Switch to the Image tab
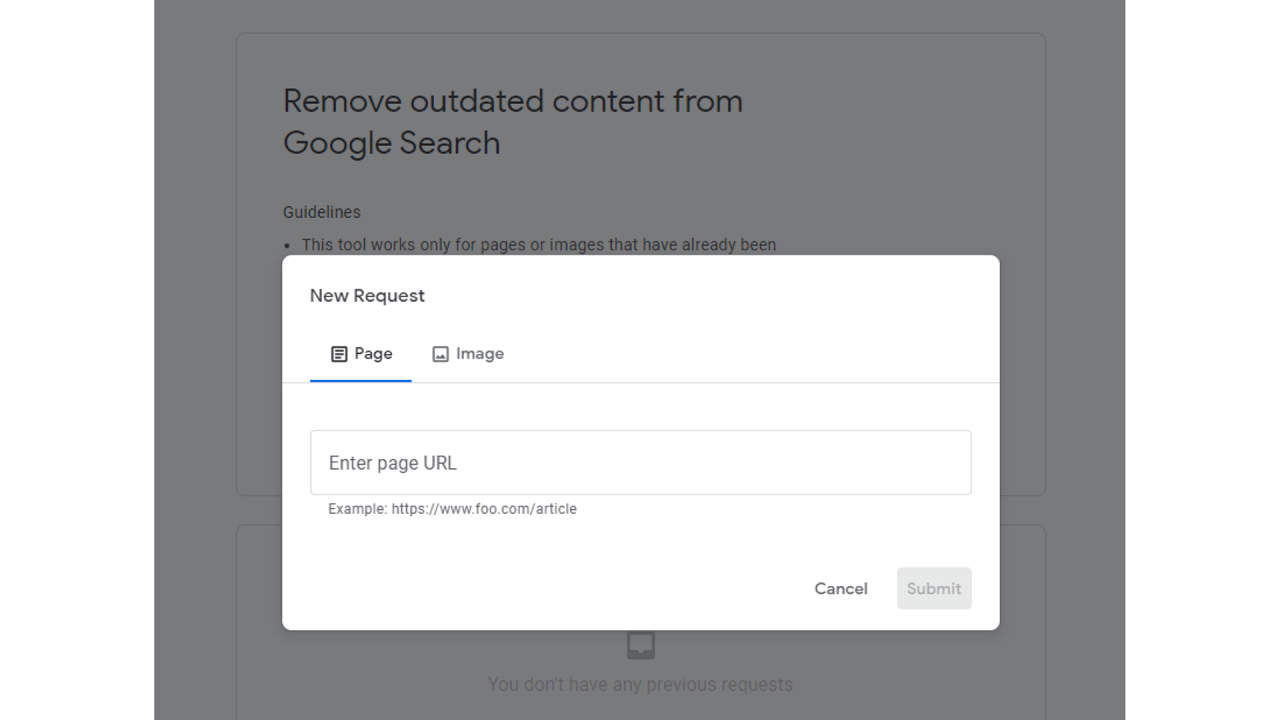1280x720 pixels. coord(468,353)
